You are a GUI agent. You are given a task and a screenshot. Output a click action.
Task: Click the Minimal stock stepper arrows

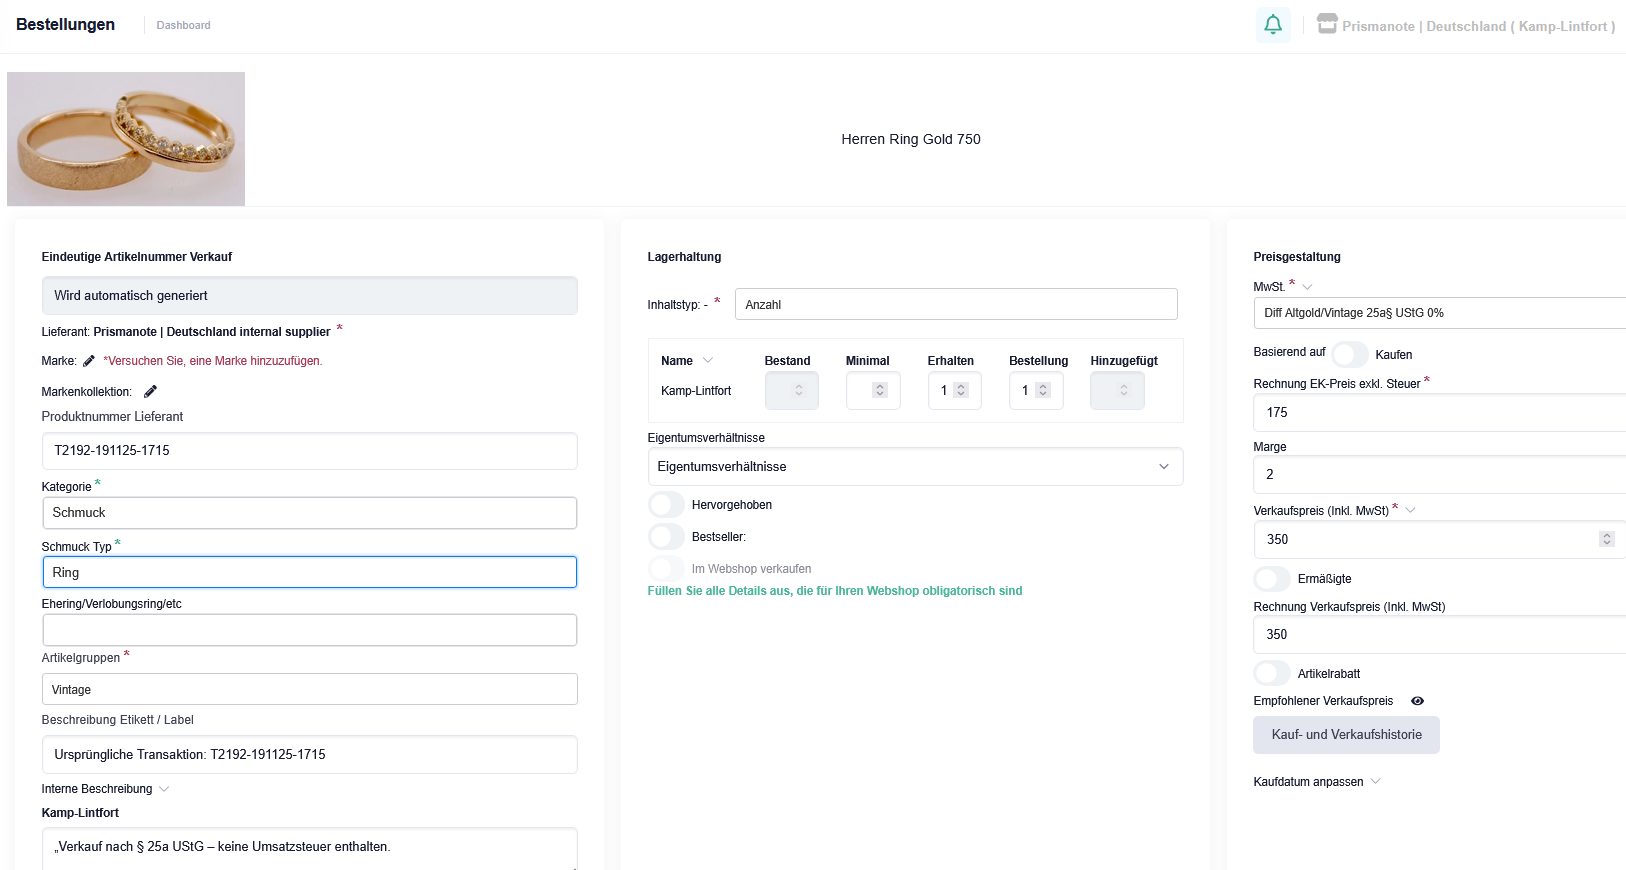pyautogui.click(x=880, y=391)
